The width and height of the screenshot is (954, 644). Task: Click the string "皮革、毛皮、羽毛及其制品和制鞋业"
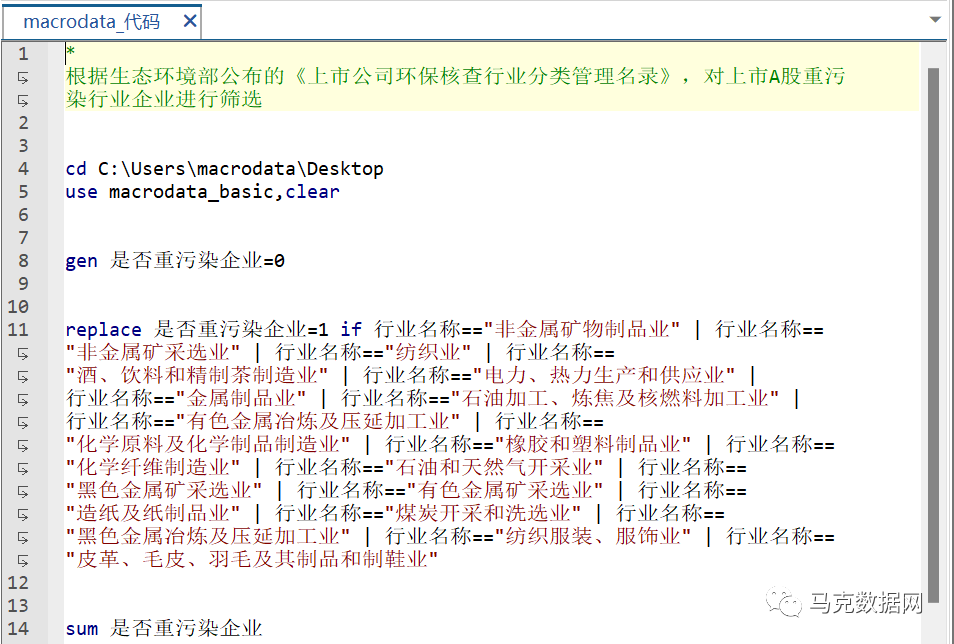point(252,559)
